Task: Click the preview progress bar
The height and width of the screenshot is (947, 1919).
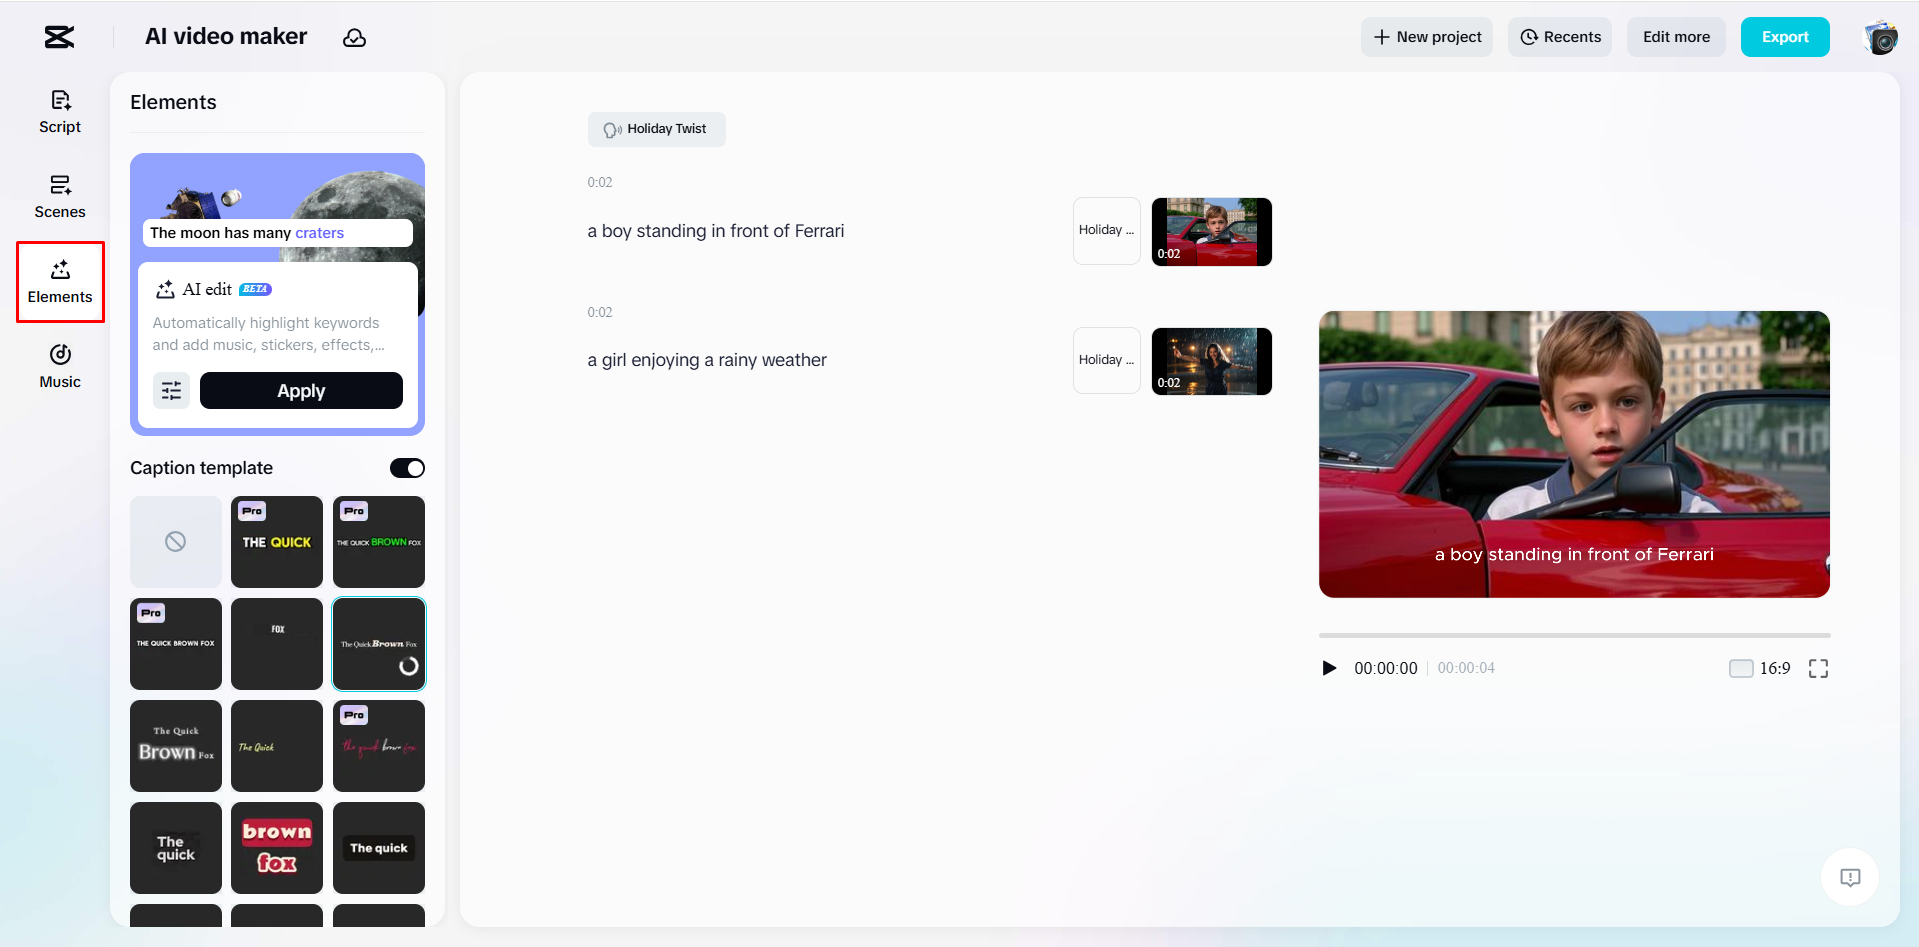Action: [x=1575, y=635]
